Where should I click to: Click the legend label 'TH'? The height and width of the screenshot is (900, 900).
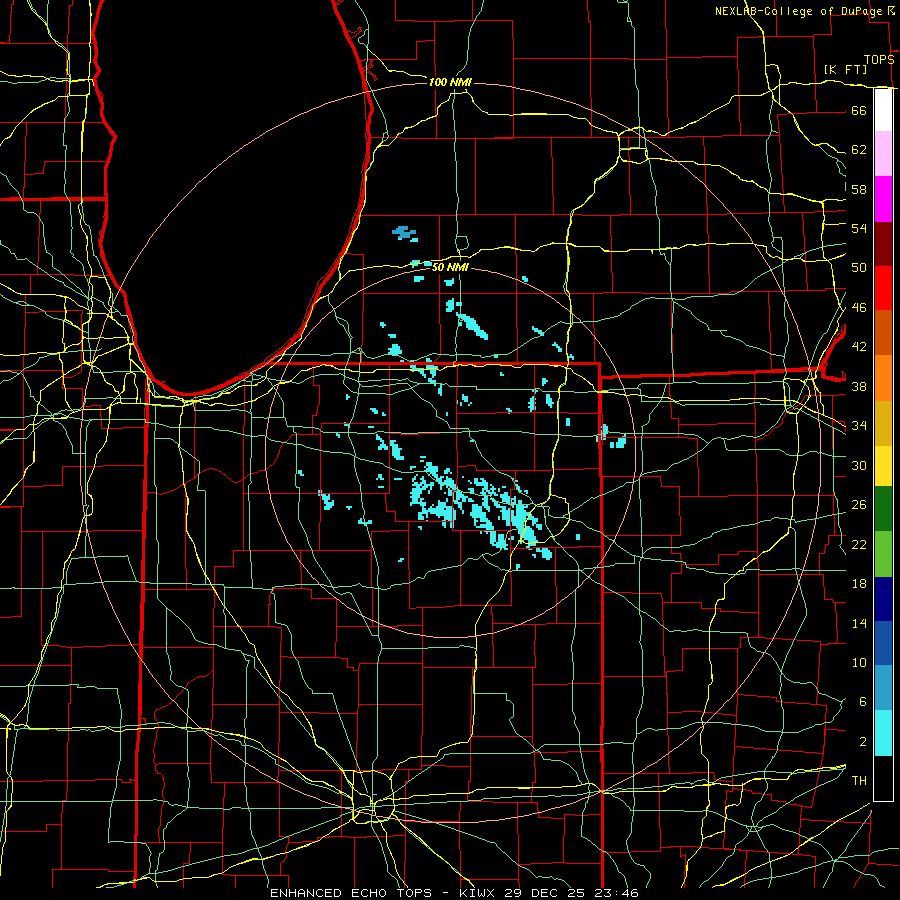(x=859, y=781)
